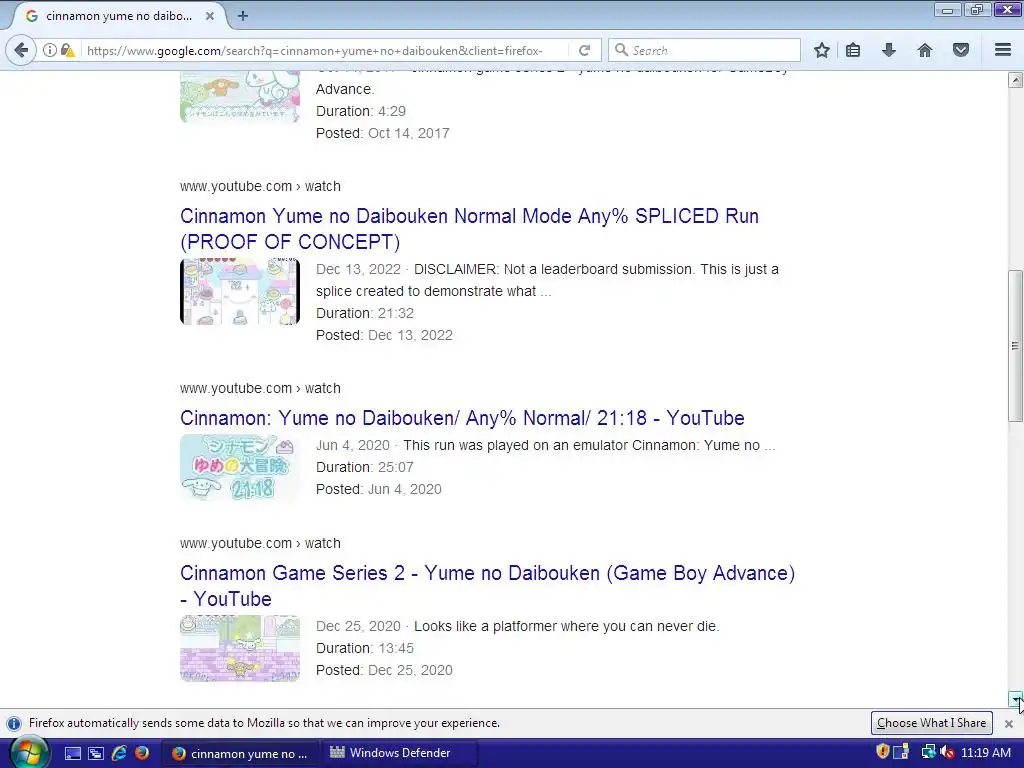Open the Firefox hamburger menu

click(x=1003, y=50)
